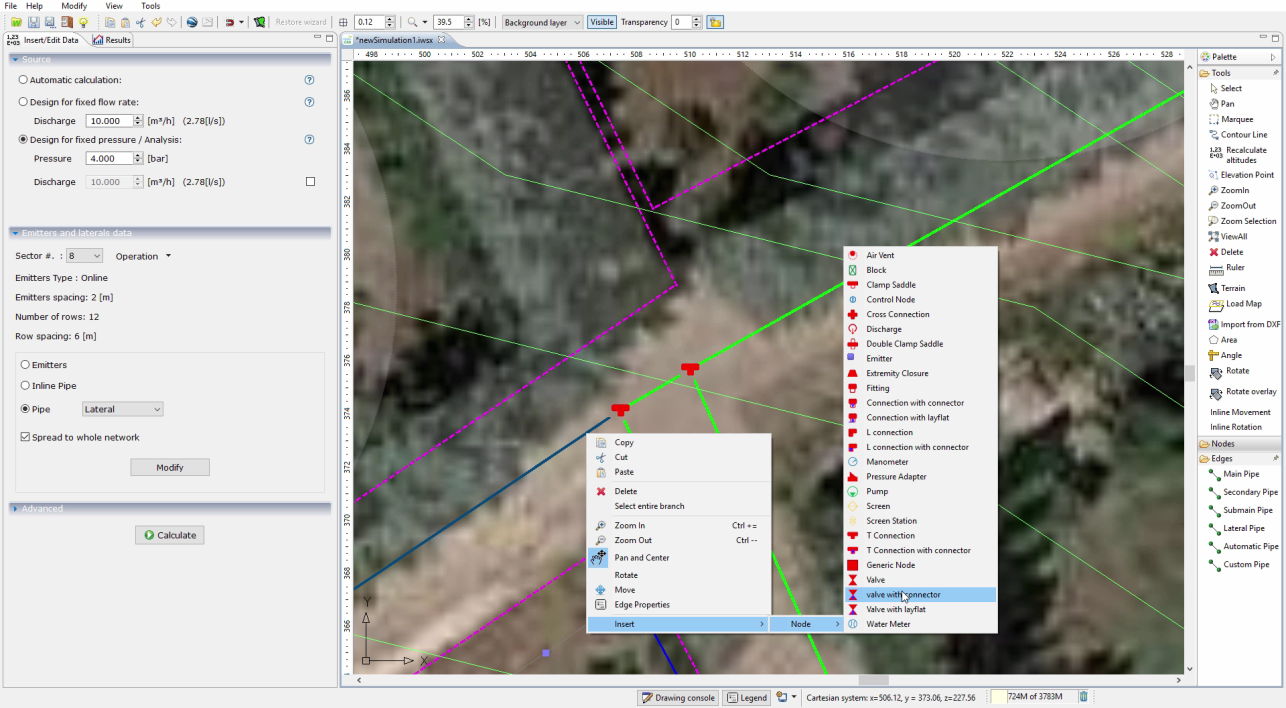Click the Rotate overlay tool

tap(1250, 391)
